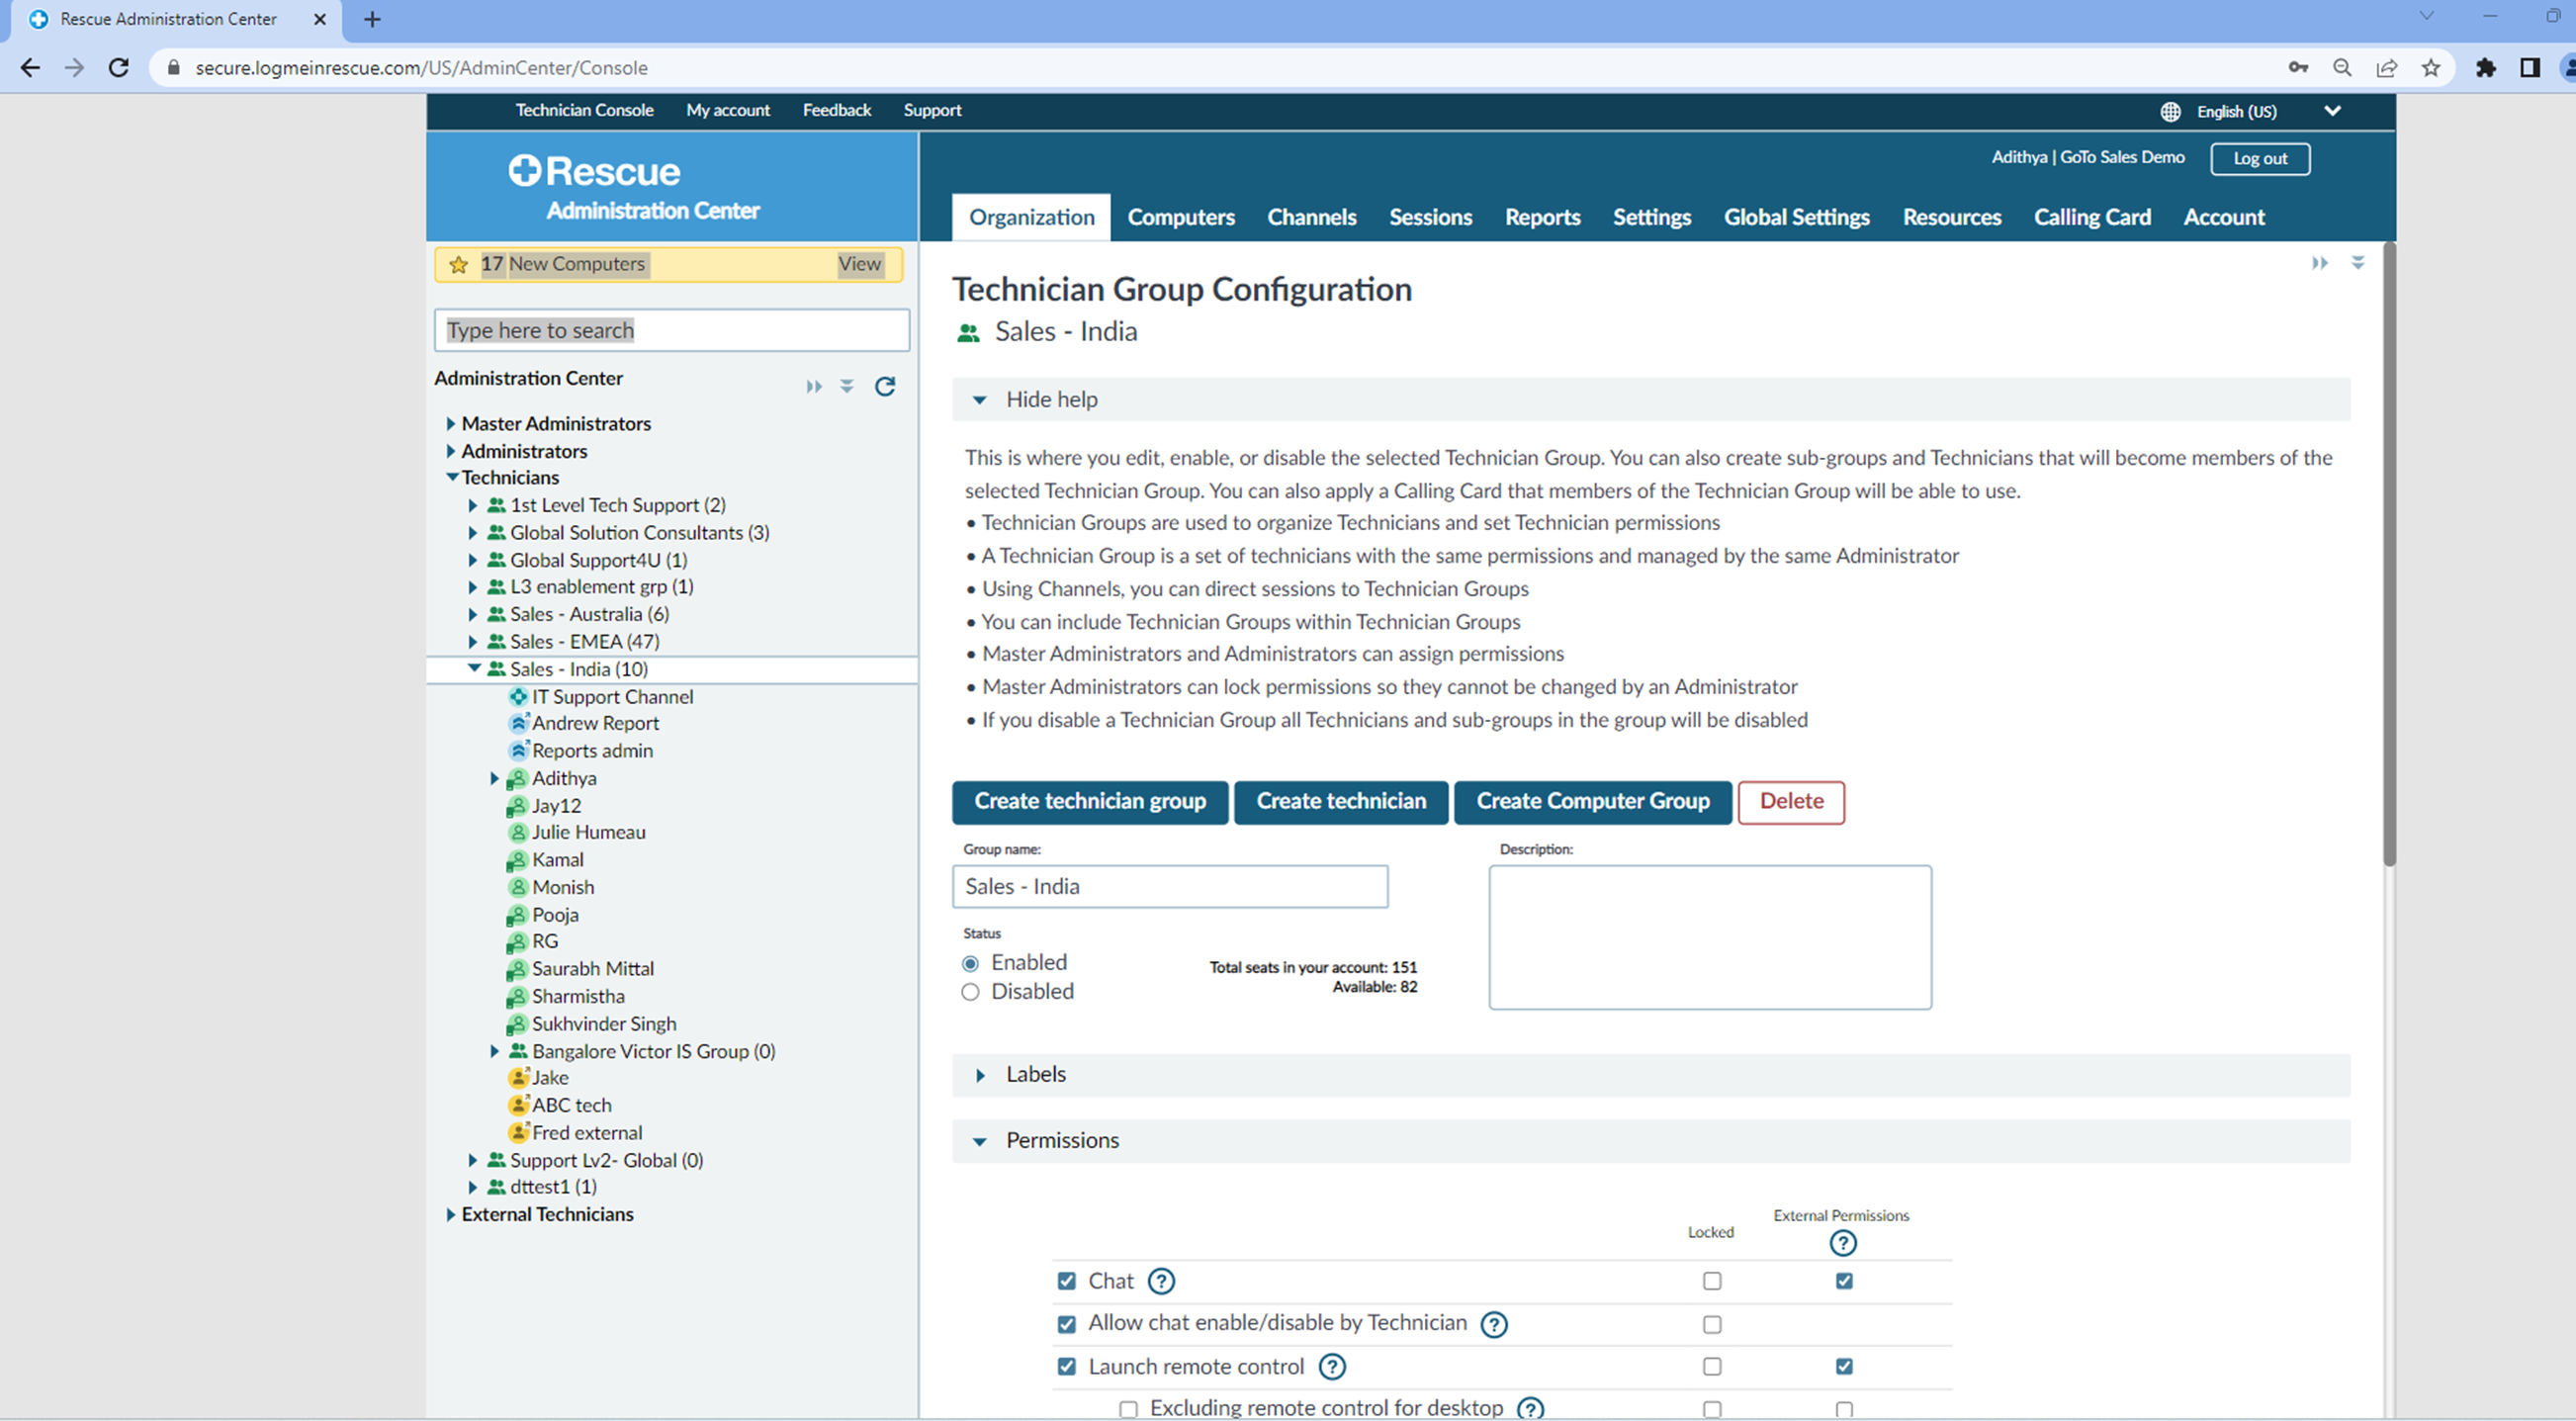Expand the Sales - EMEA technician group

click(473, 642)
